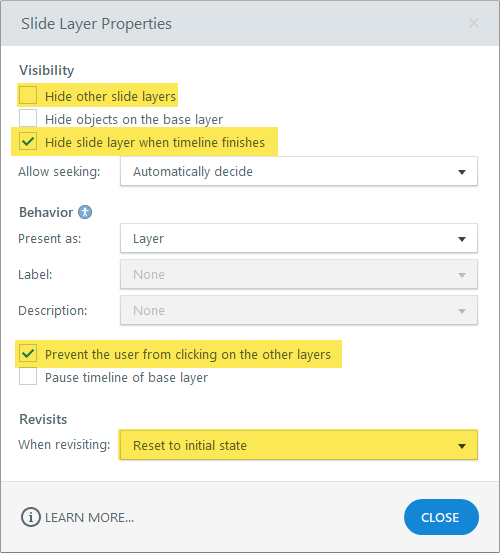
Task: Enable Pause timeline of base layer
Action: point(28,376)
